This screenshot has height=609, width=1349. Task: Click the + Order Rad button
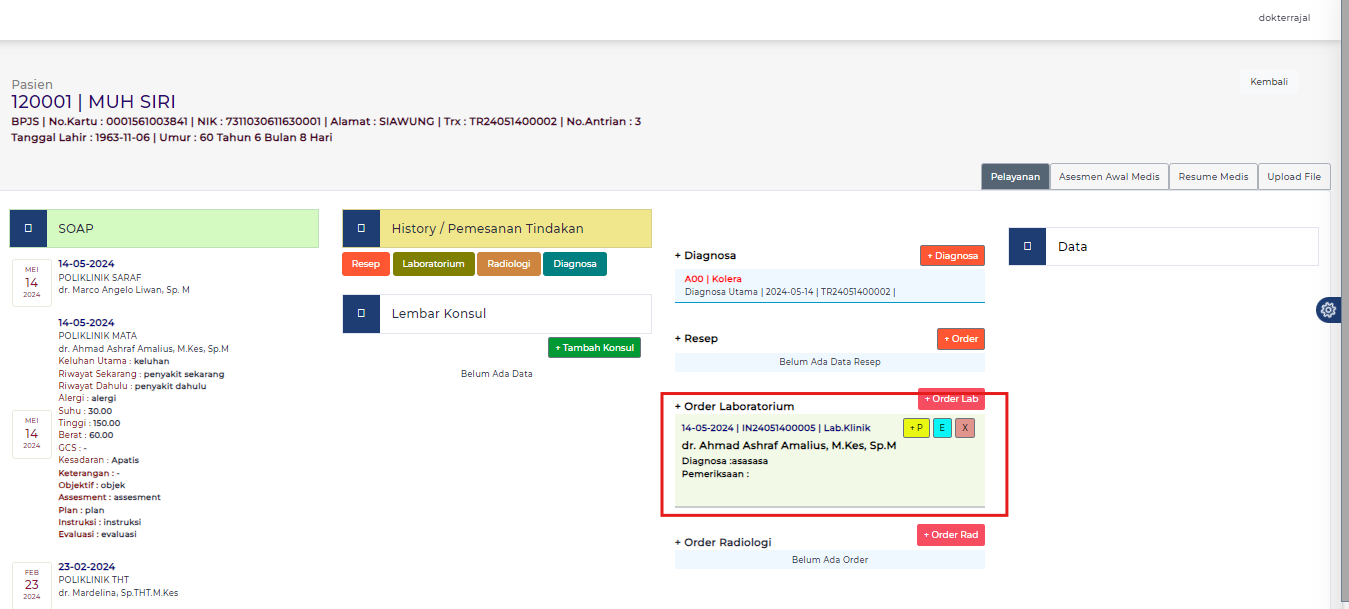pyautogui.click(x=950, y=535)
